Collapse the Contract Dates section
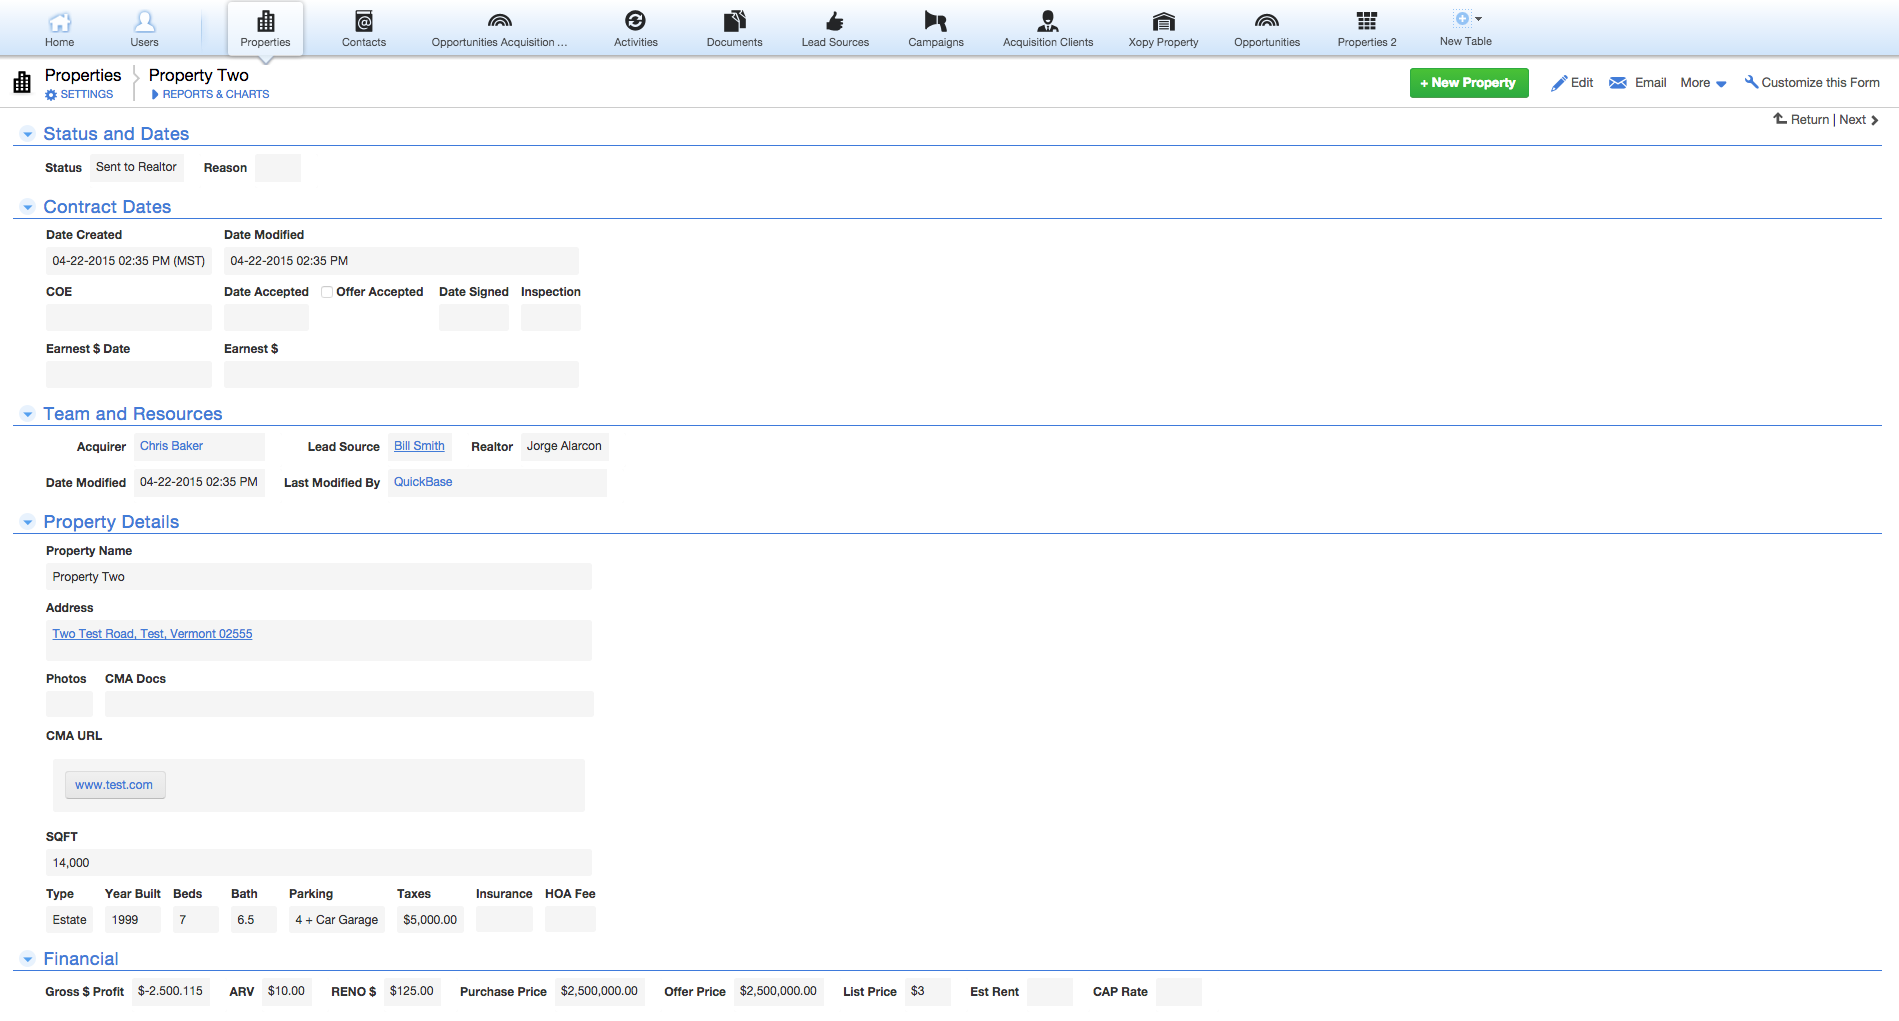 [28, 207]
